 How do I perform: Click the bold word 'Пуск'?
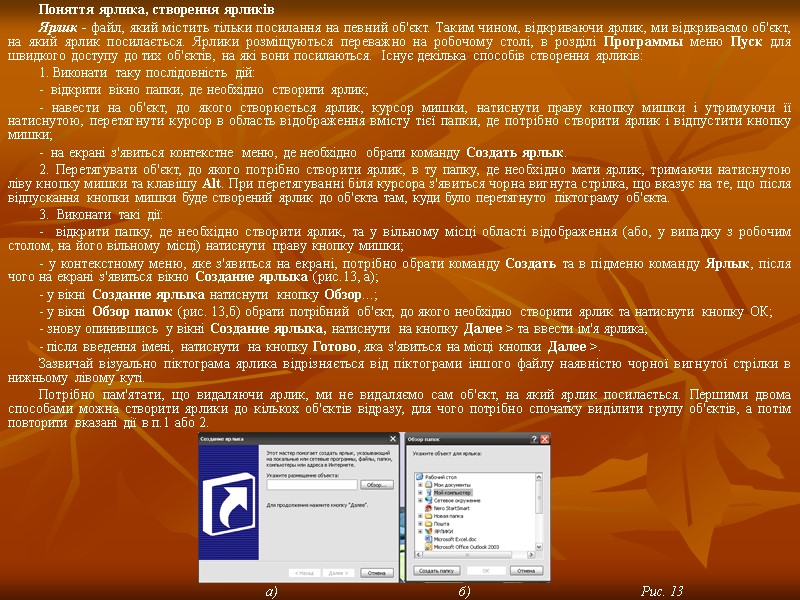746,42
